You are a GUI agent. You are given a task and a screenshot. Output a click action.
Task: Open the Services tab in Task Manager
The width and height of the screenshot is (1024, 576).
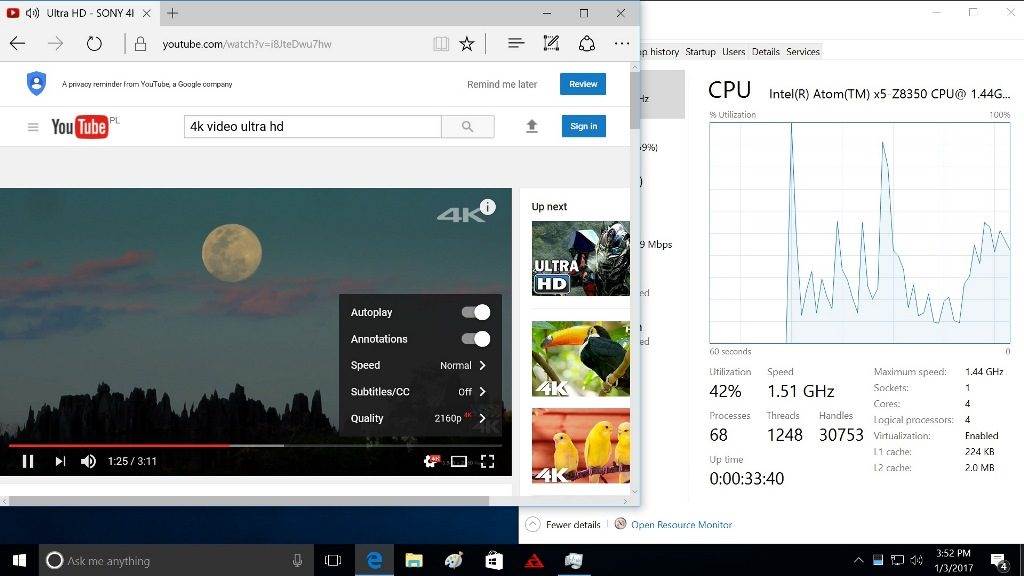click(803, 52)
